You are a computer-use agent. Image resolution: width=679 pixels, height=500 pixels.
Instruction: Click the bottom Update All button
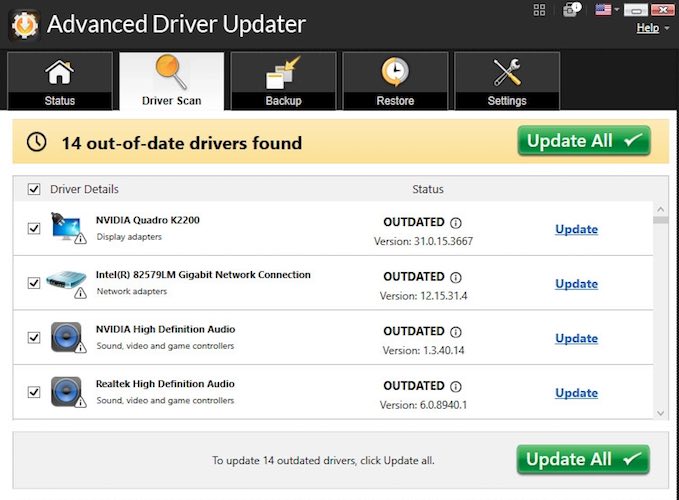click(x=583, y=459)
